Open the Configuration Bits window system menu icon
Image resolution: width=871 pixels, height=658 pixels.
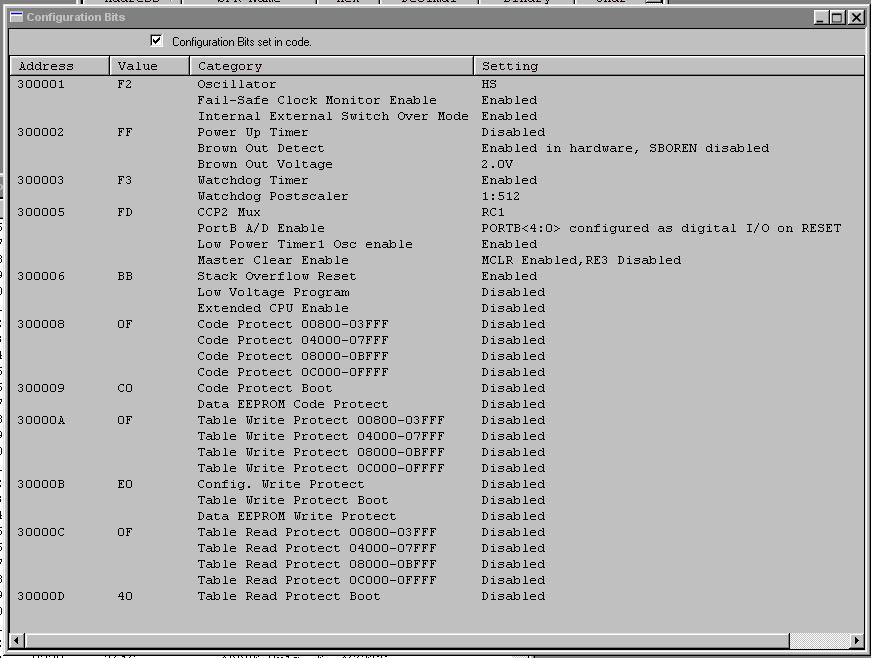point(16,17)
